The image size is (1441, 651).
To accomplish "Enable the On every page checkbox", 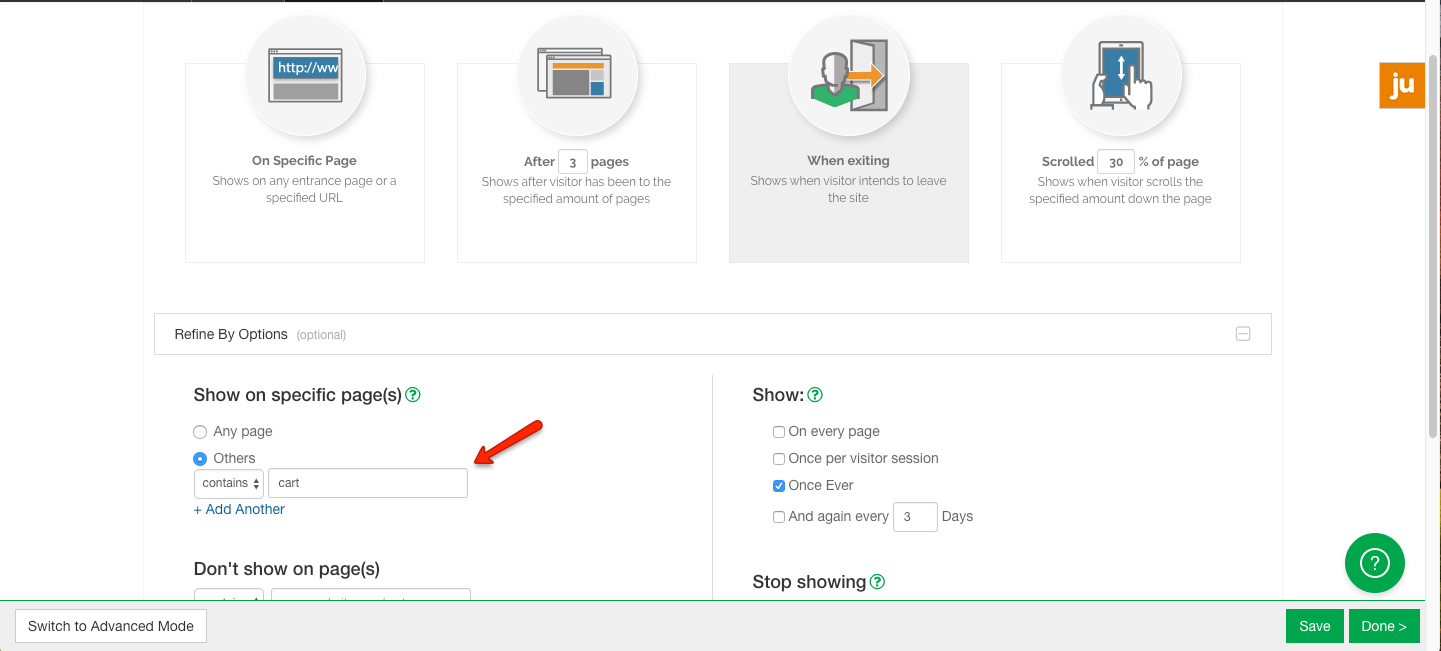I will (778, 431).
